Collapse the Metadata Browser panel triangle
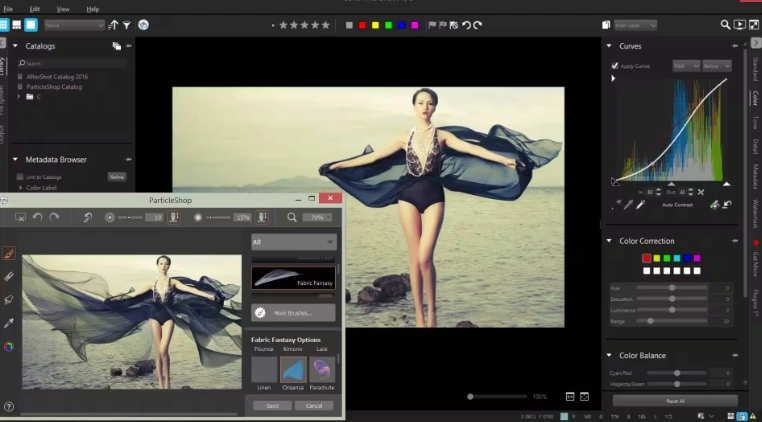This screenshot has height=422, width=762. [15, 159]
